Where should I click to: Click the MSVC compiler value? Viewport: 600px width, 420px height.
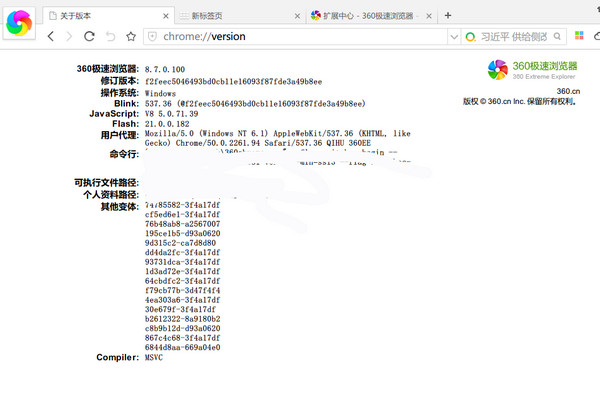click(x=154, y=358)
